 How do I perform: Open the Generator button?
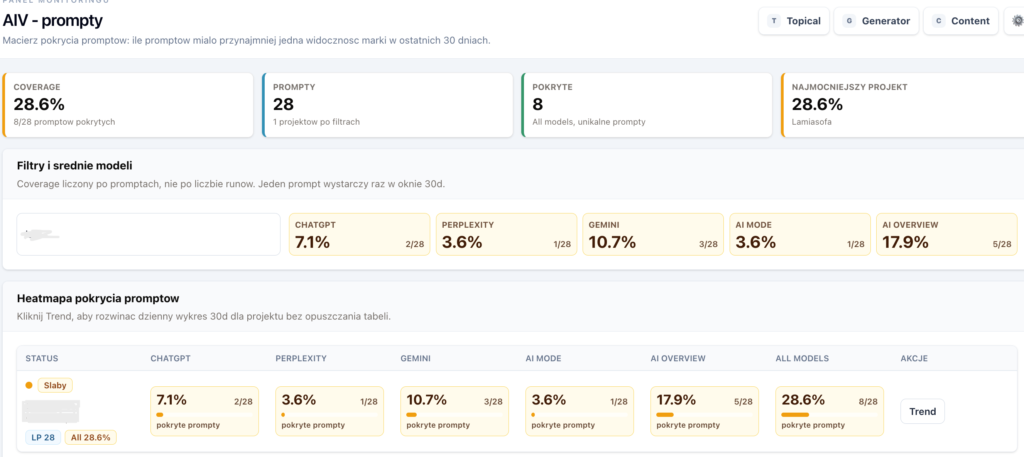pos(876,21)
